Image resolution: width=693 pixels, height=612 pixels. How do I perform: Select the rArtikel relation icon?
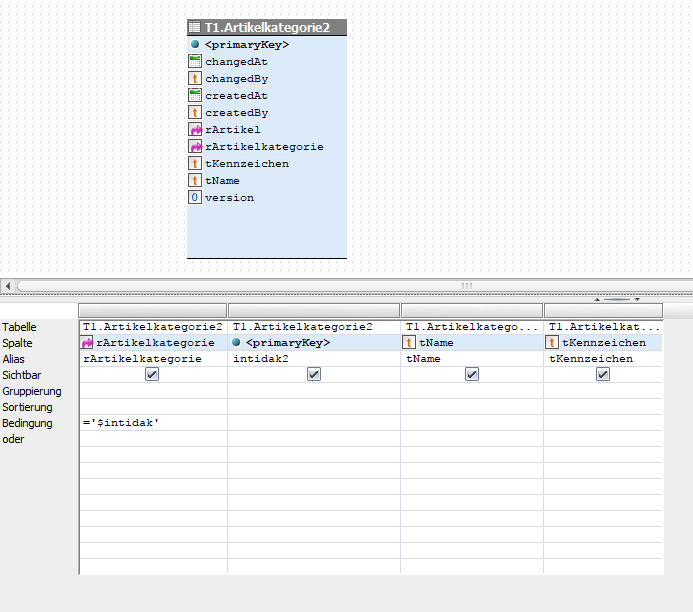(x=195, y=130)
